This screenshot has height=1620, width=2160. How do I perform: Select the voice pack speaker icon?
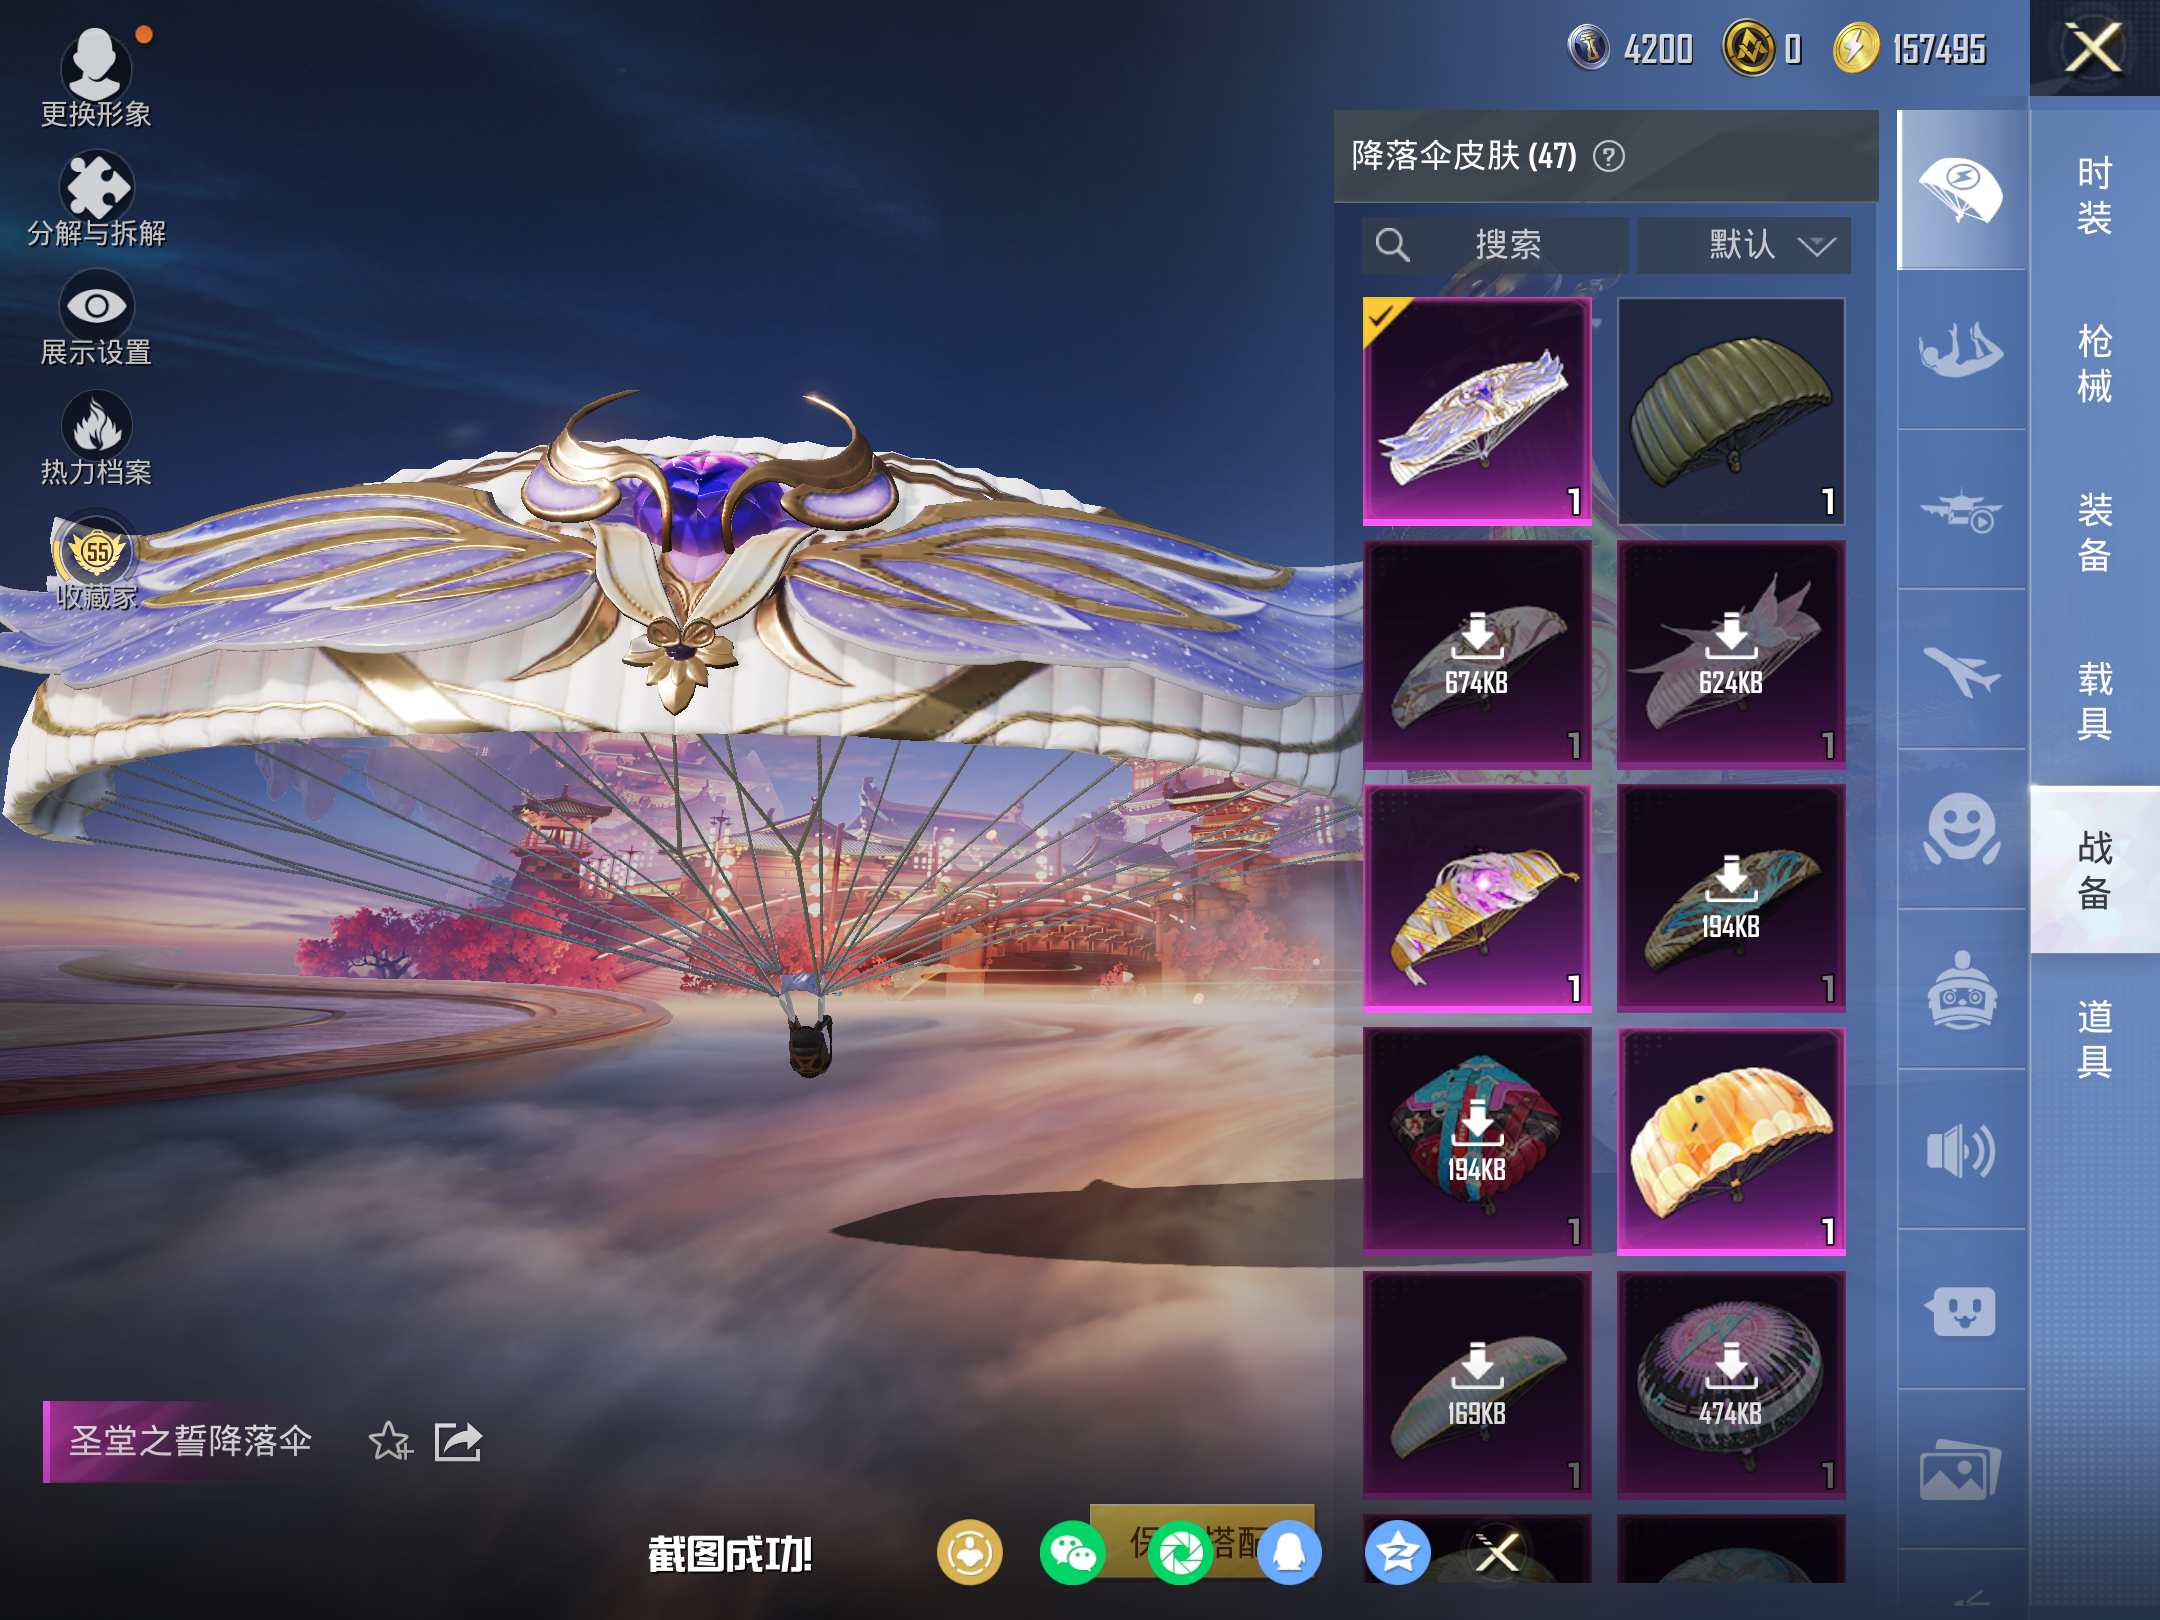[1960, 1150]
